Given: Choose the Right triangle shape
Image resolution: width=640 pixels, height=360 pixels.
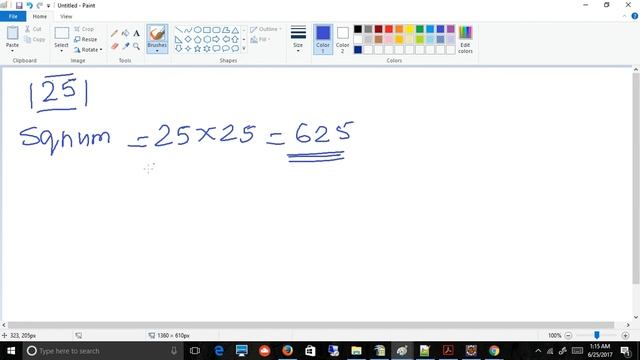Looking at the screenshot, I should [179, 39].
